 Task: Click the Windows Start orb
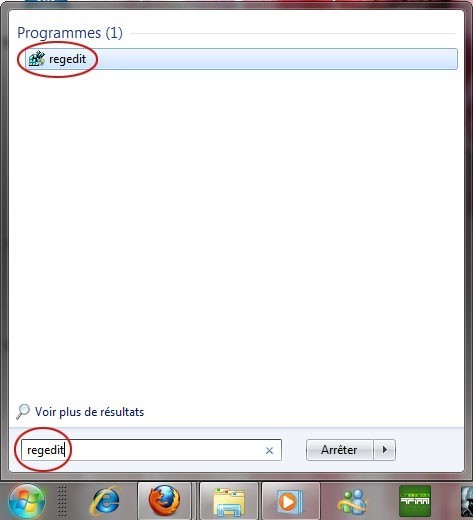[x=27, y=501]
